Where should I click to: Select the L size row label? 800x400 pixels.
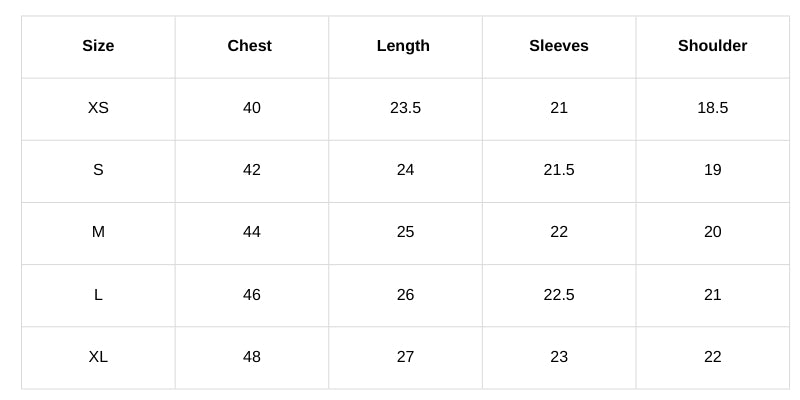tap(98, 295)
